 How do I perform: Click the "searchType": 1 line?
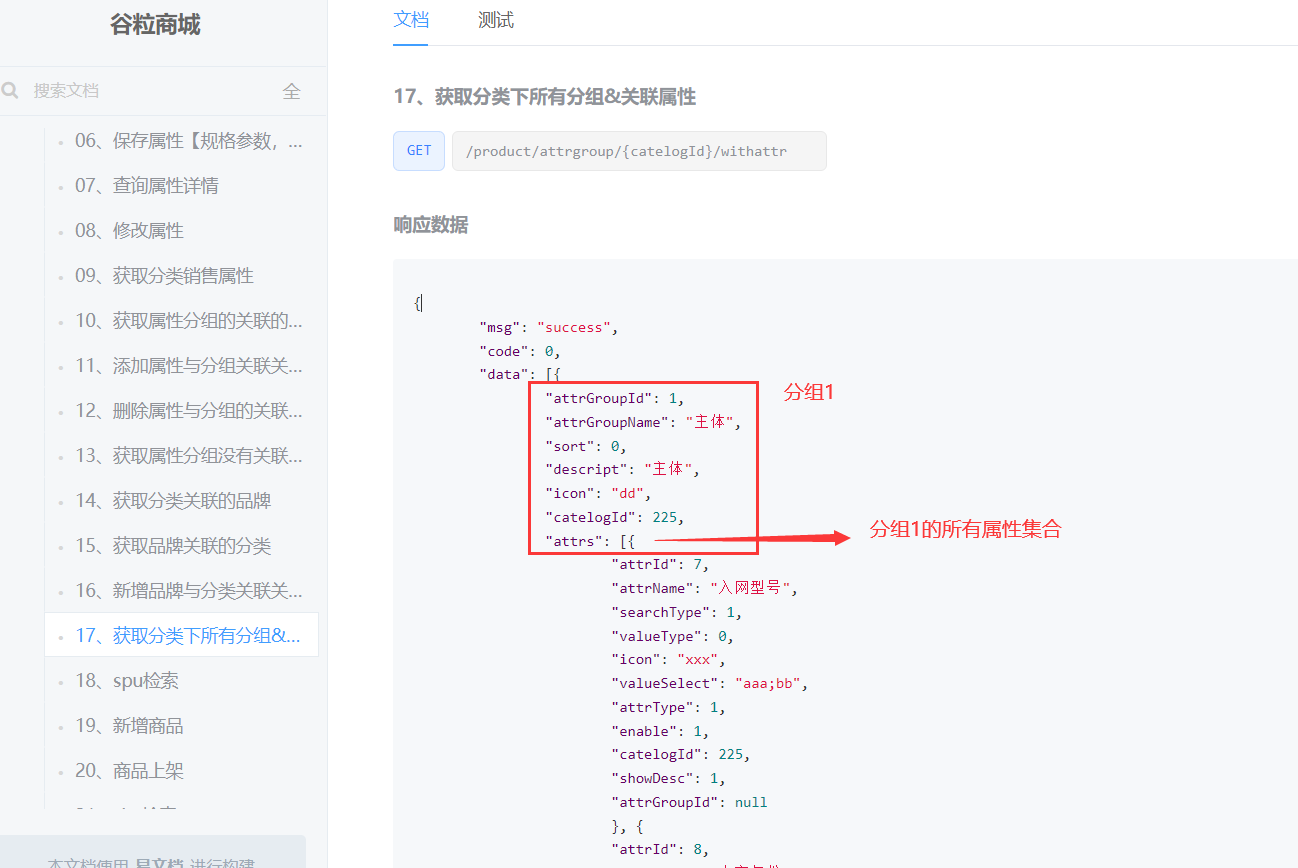(677, 612)
